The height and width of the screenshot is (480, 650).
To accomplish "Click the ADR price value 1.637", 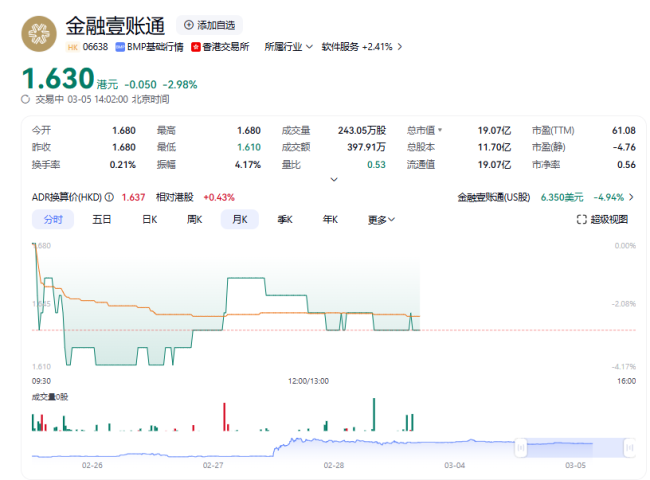I will tap(133, 197).
